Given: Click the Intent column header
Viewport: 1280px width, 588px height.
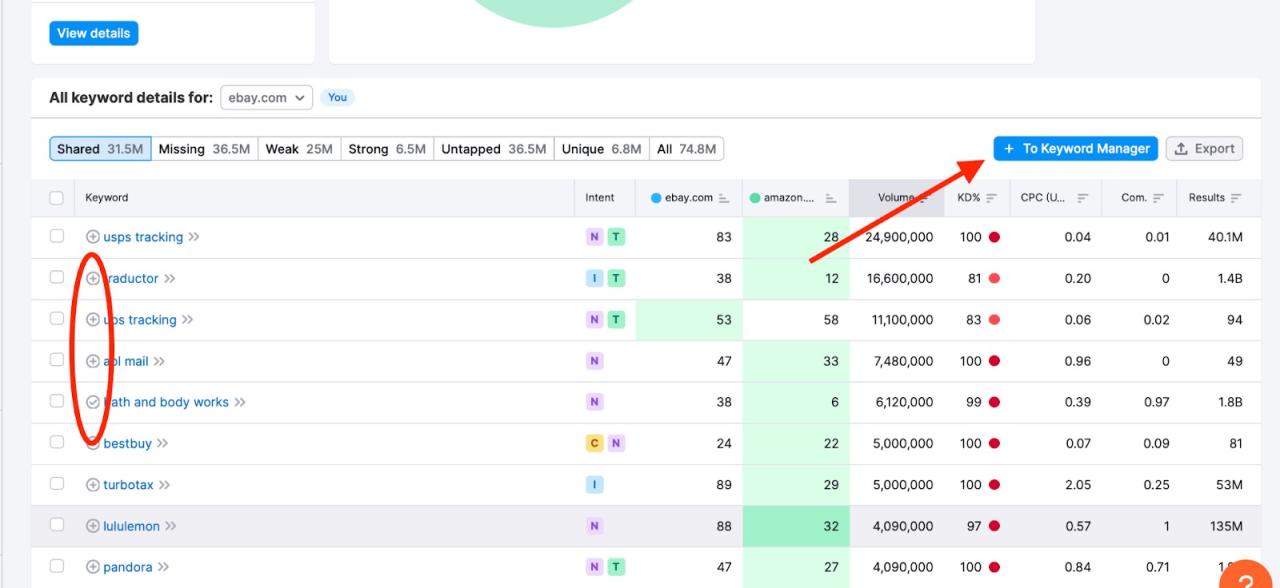Looking at the screenshot, I should click(x=600, y=198).
